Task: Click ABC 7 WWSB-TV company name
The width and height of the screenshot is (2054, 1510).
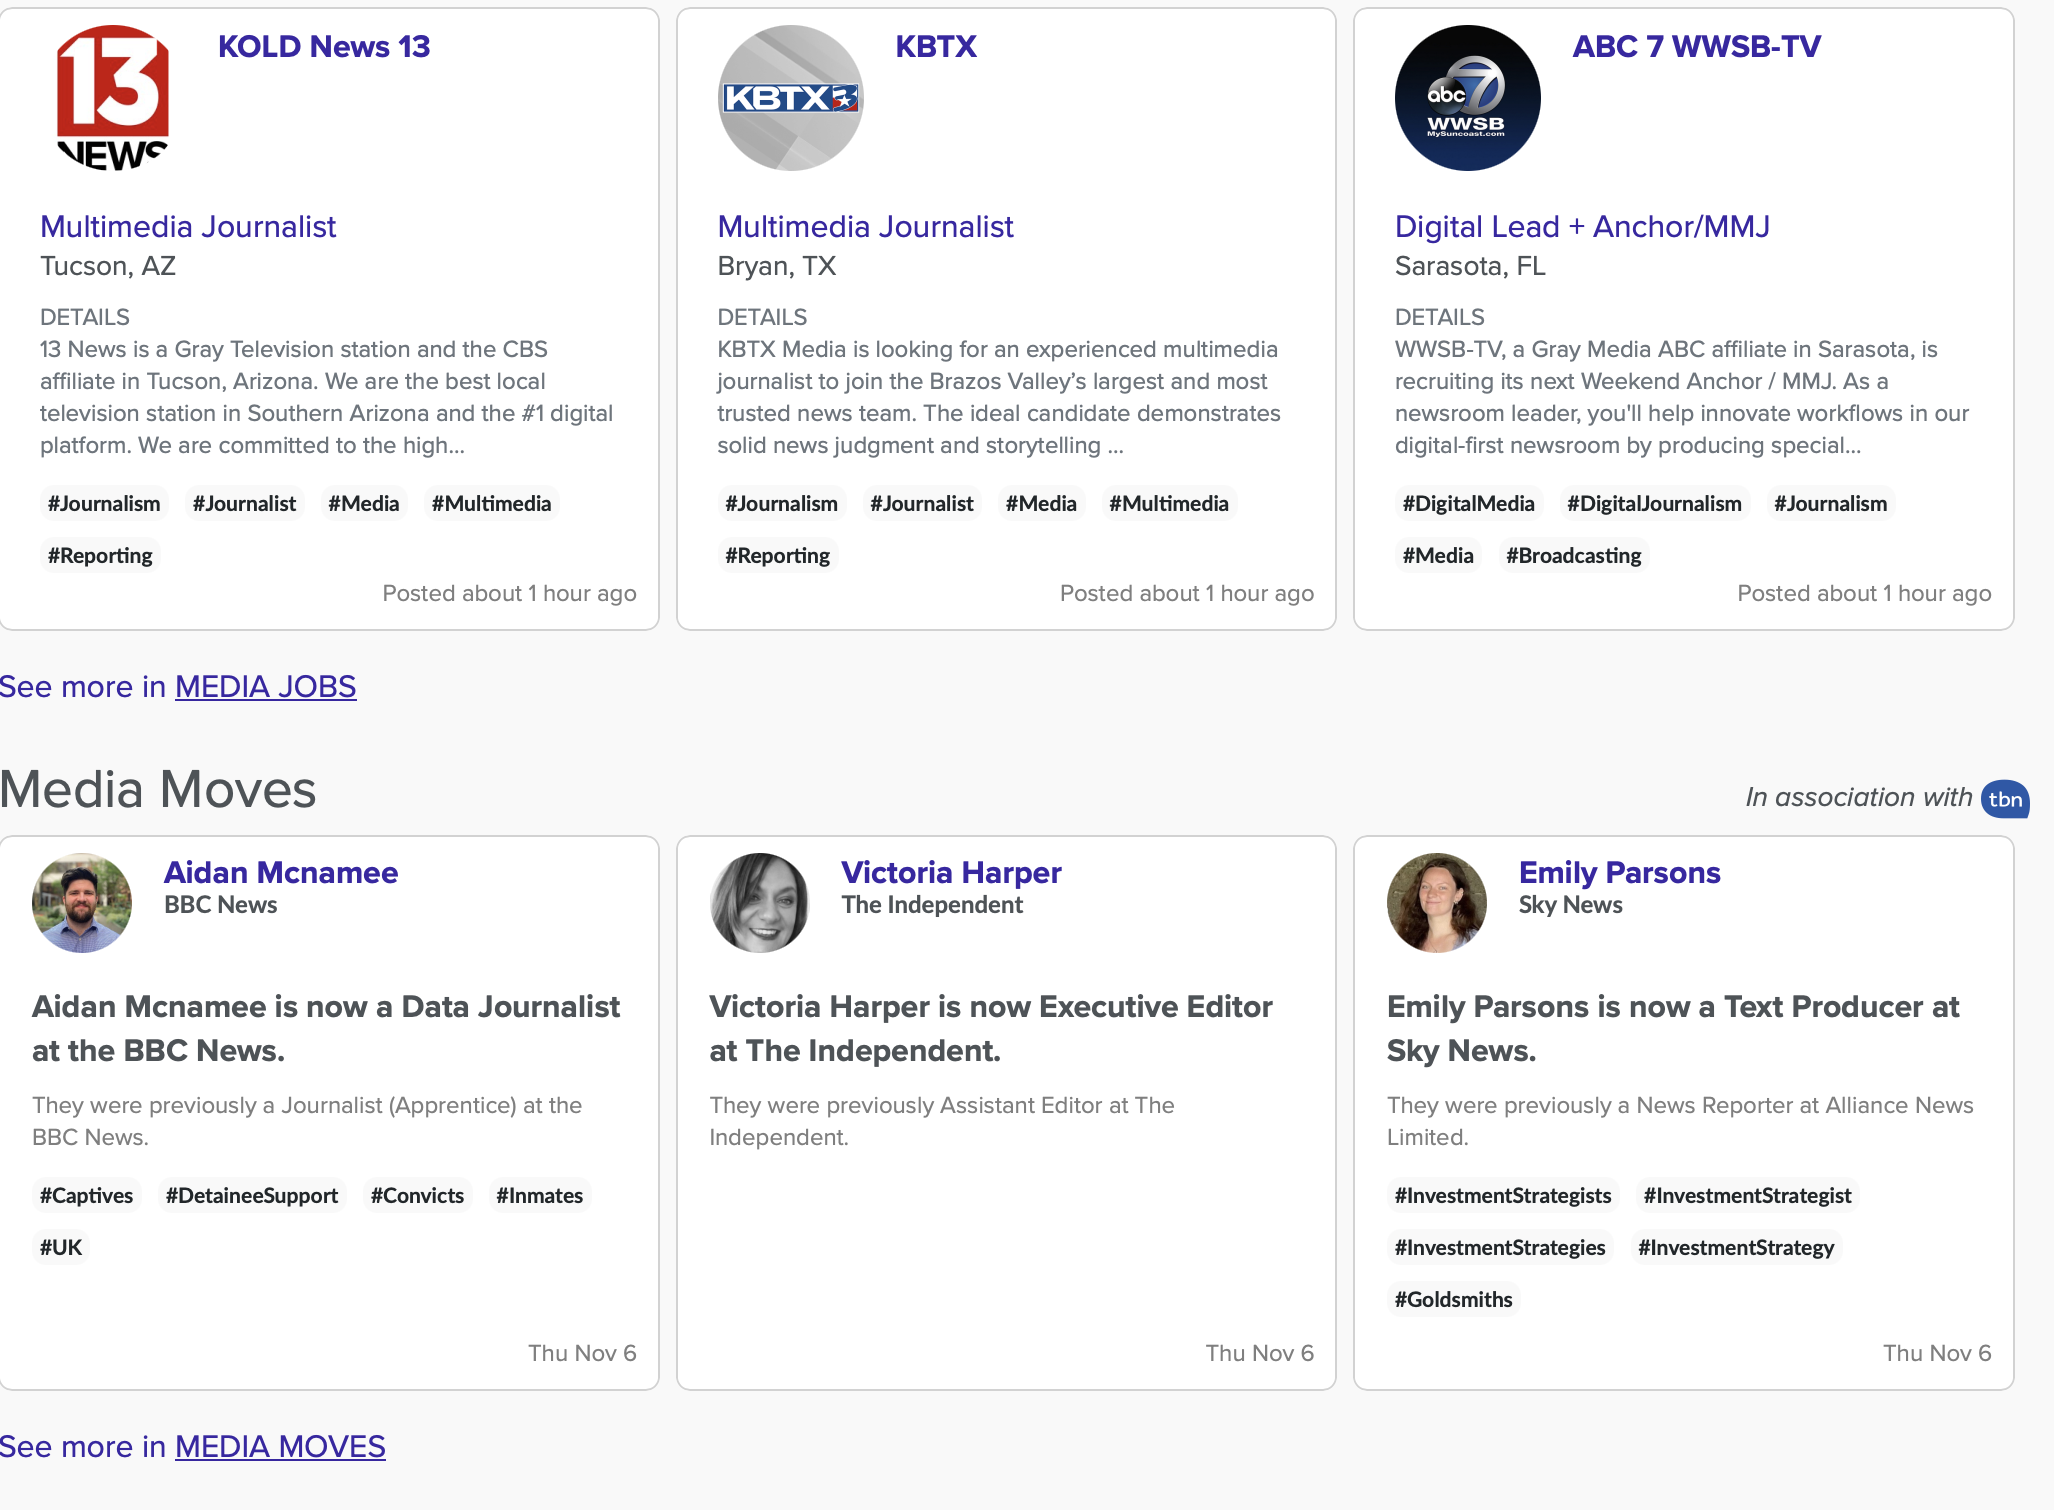Action: click(x=1696, y=47)
